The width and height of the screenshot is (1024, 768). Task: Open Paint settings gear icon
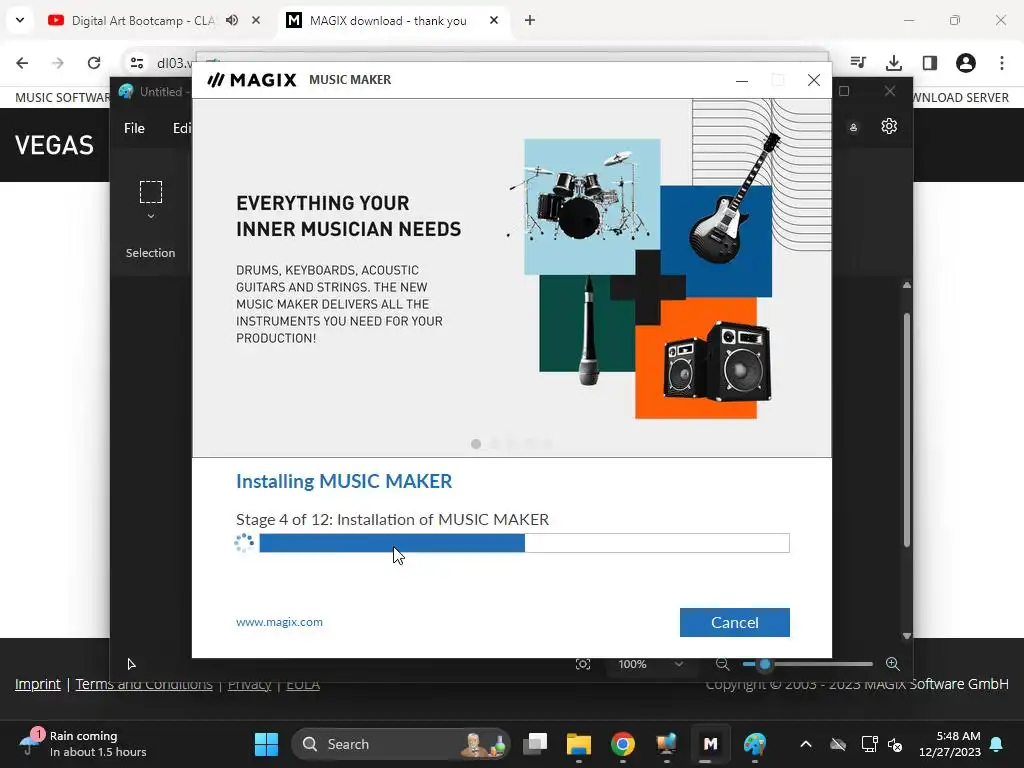[889, 126]
